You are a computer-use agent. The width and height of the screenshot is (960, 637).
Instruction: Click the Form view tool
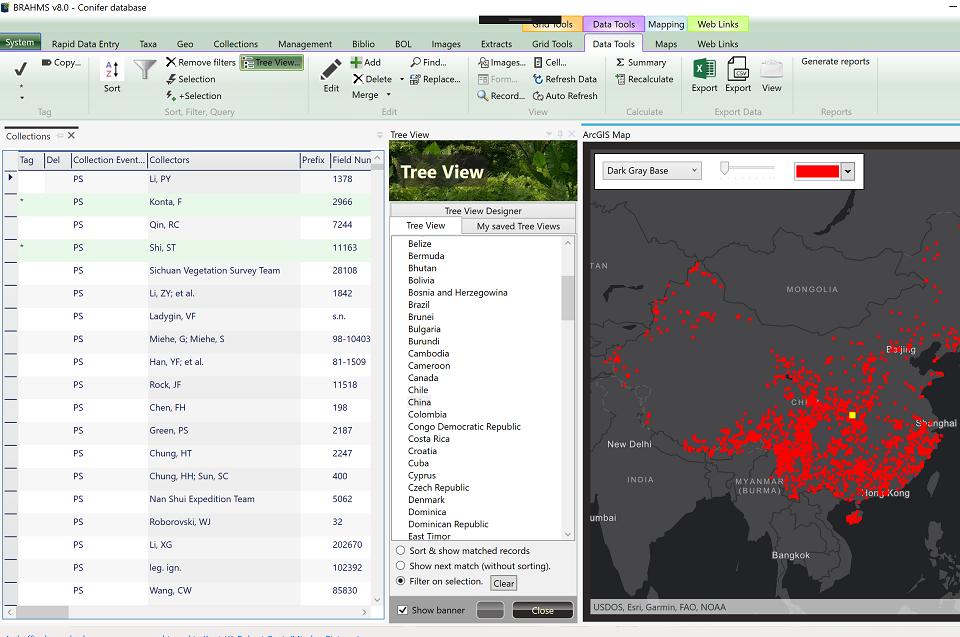498,79
